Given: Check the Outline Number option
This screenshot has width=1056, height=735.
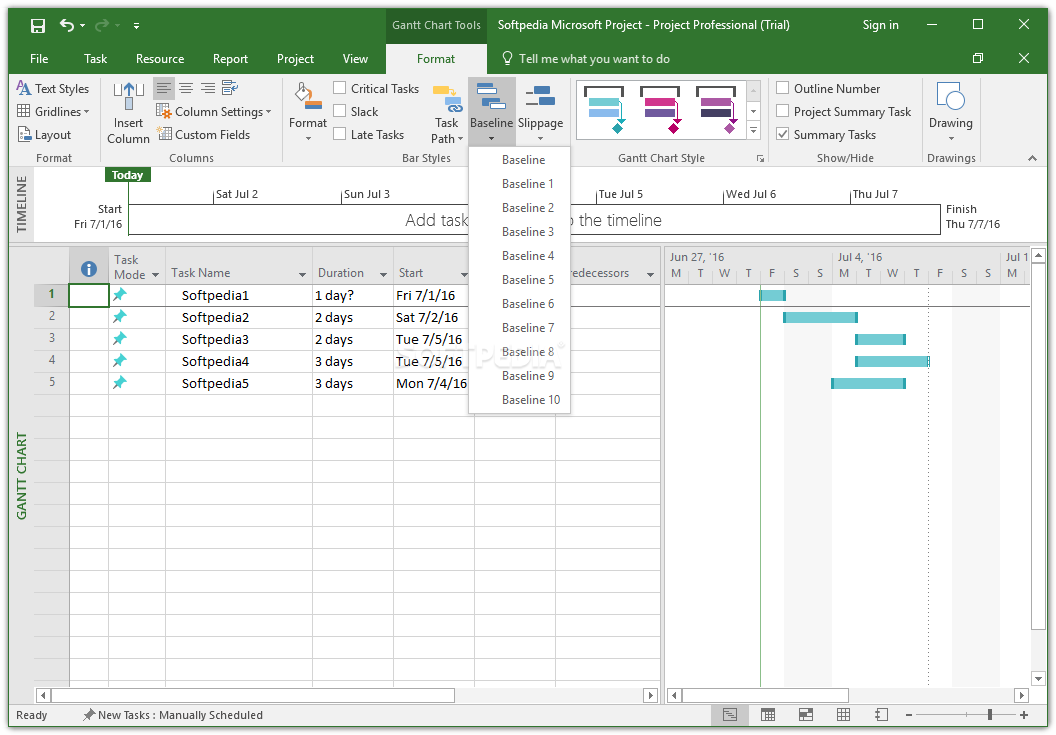Looking at the screenshot, I should [783, 88].
